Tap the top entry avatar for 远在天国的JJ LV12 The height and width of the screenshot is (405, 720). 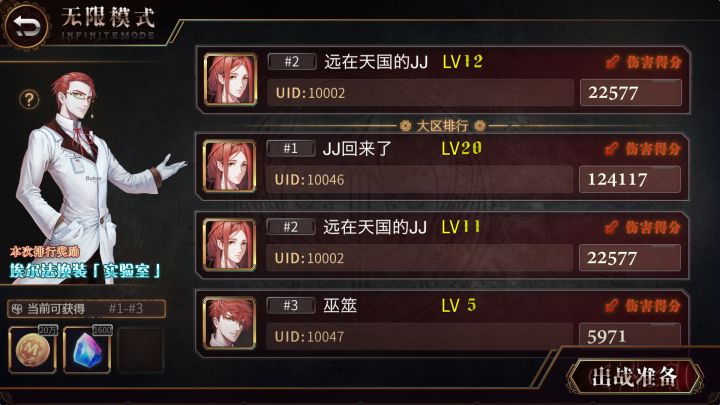pyautogui.click(x=230, y=79)
